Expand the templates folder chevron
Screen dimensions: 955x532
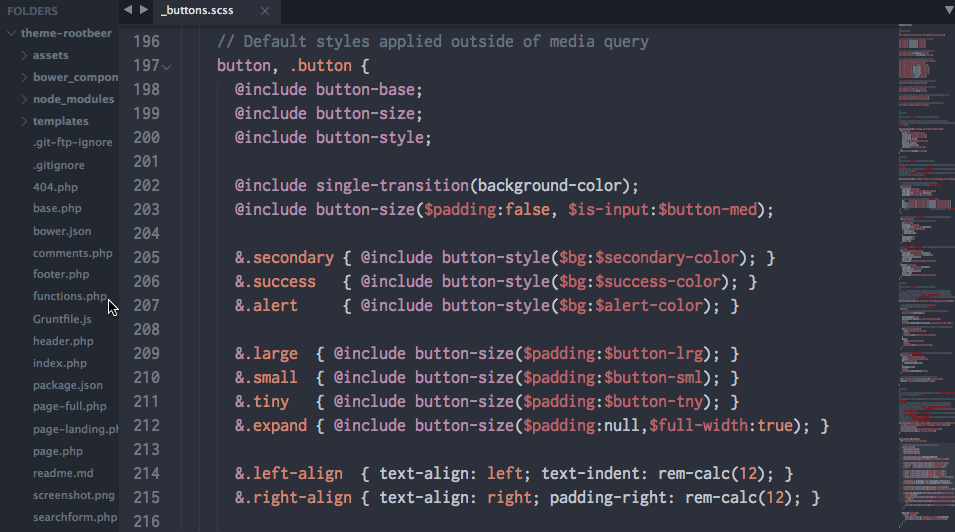coord(24,121)
